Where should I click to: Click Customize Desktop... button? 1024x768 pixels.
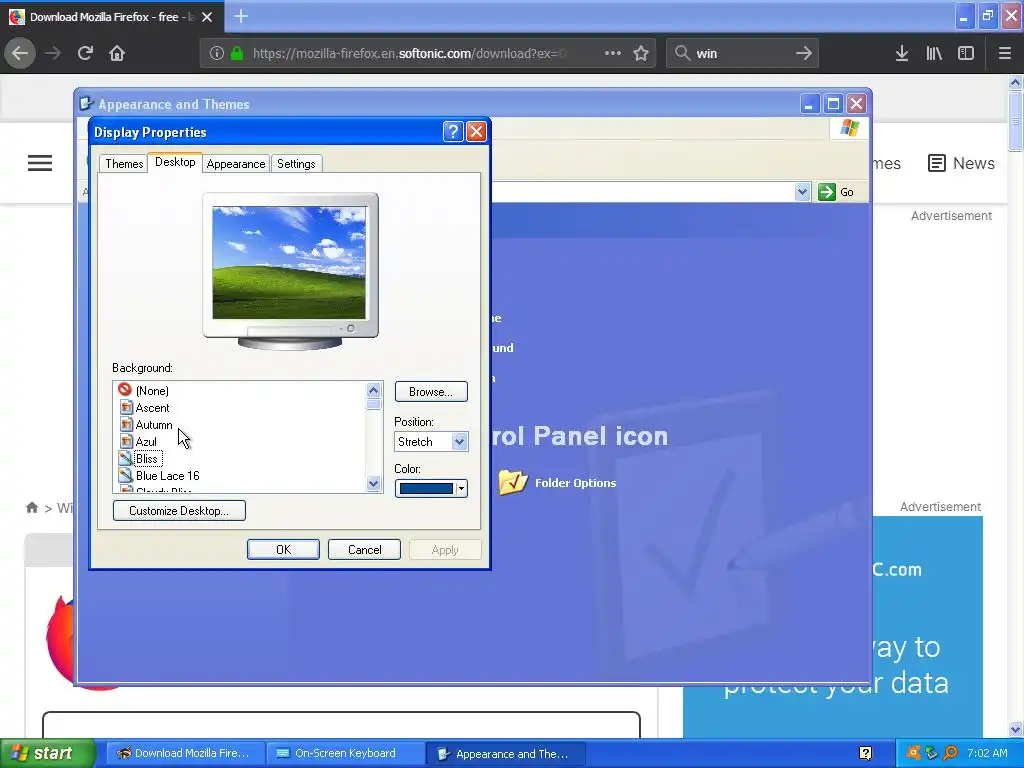pos(179,511)
